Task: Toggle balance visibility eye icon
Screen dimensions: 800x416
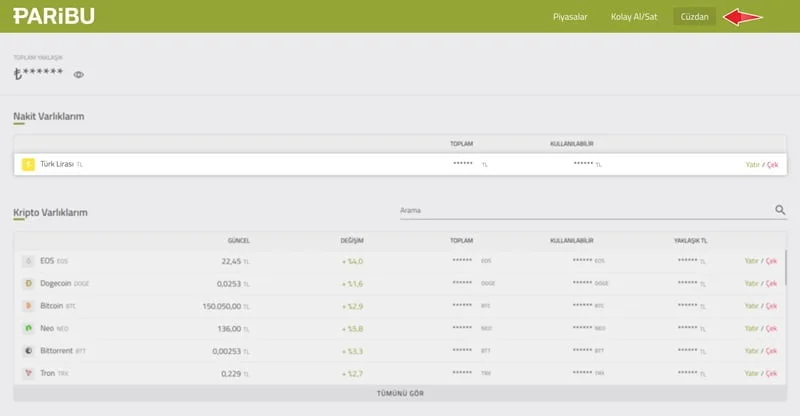Action: point(79,75)
